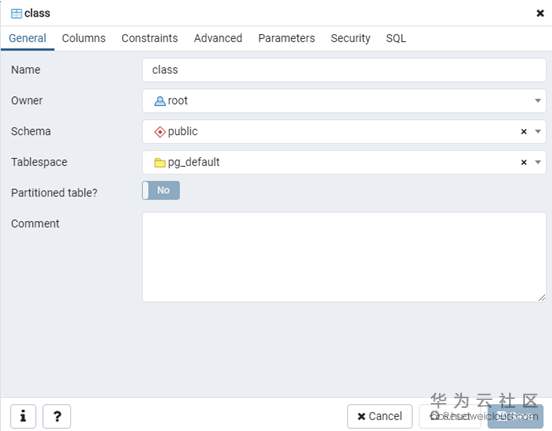This screenshot has height=431, width=552.
Task: Expand the Tablespace dropdown arrow
Action: click(538, 162)
